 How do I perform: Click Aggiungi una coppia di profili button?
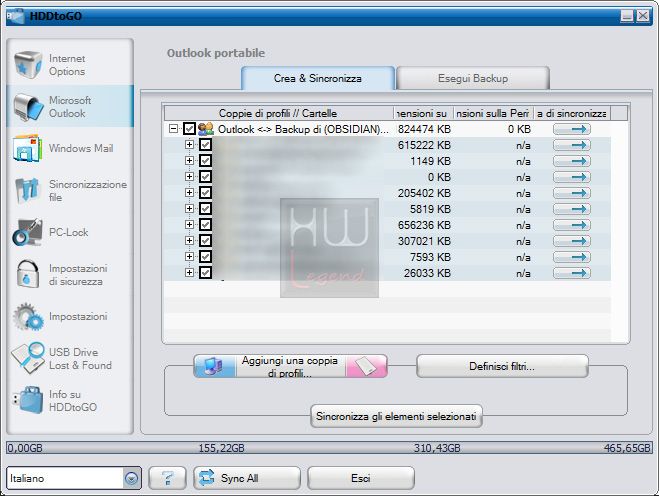pos(290,366)
